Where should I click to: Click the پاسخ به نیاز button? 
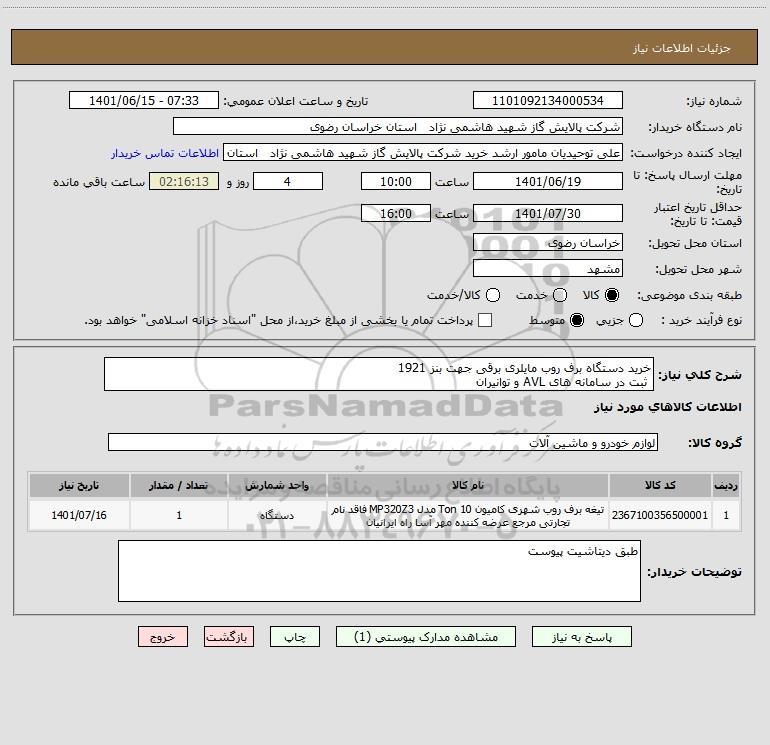click(x=582, y=637)
